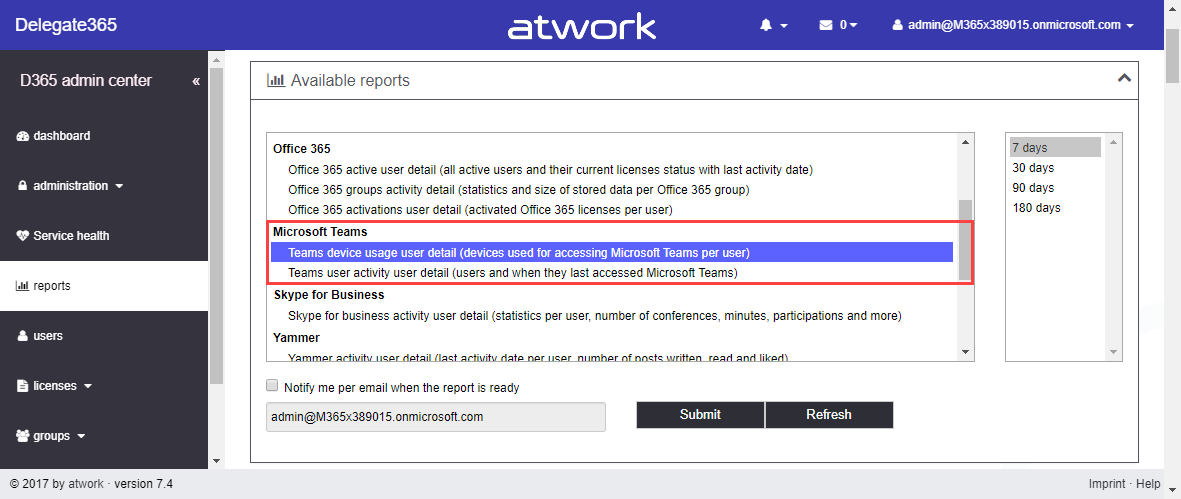Click the reports bar chart icon
This screenshot has width=1181, height=499.
(x=23, y=286)
